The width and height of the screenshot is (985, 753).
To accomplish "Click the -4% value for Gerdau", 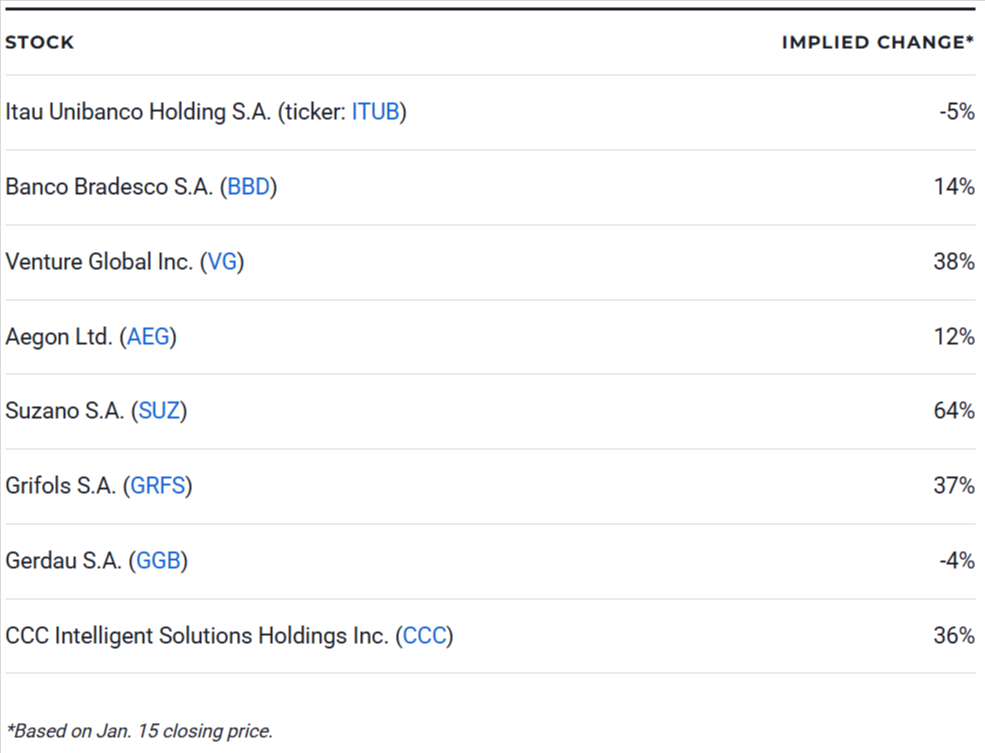I will [x=957, y=560].
